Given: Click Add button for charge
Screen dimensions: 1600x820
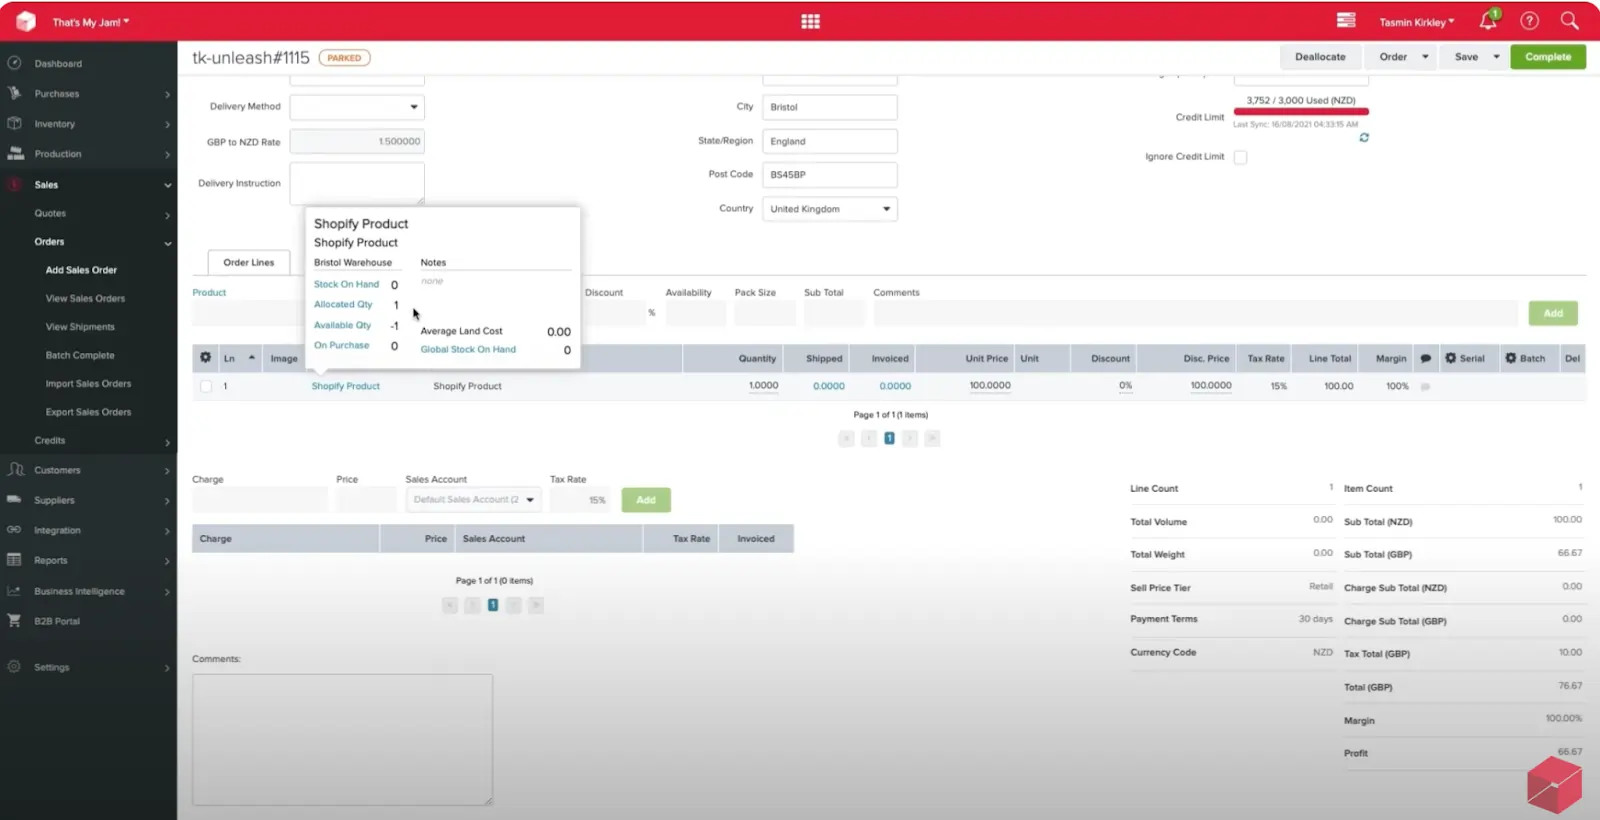Looking at the screenshot, I should (x=646, y=500).
